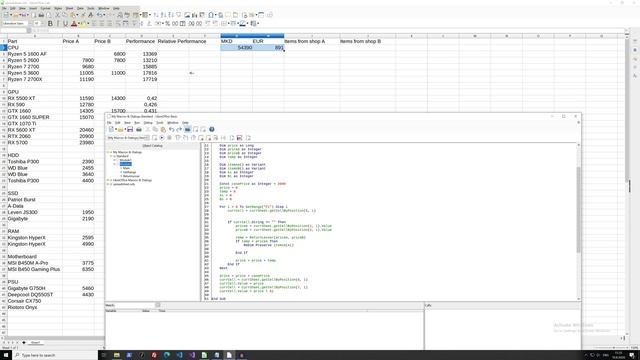Click Percent format icon in Calc toolbar
The width and height of the screenshot is (640, 360).
[167, 23]
